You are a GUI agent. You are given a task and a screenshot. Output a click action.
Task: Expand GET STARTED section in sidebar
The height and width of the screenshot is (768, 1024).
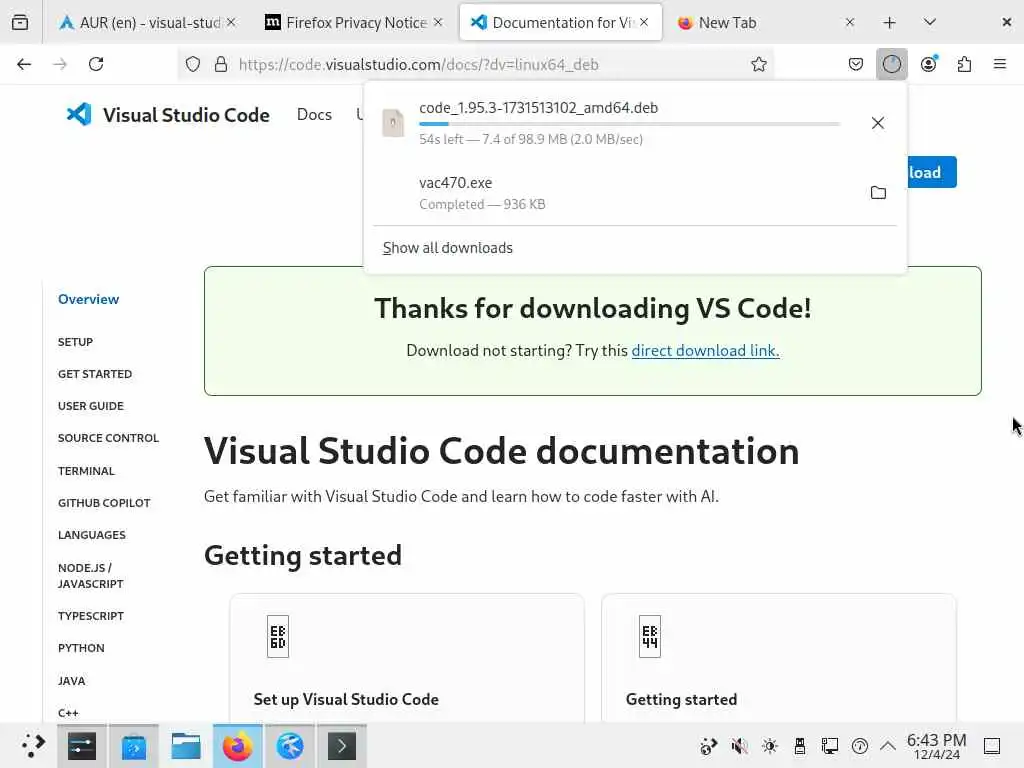(95, 374)
